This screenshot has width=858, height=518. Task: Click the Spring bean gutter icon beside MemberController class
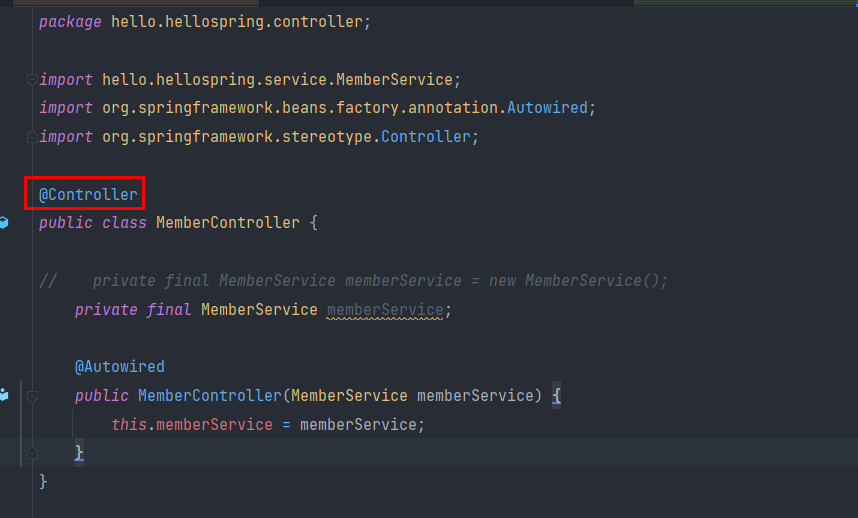click(4, 223)
